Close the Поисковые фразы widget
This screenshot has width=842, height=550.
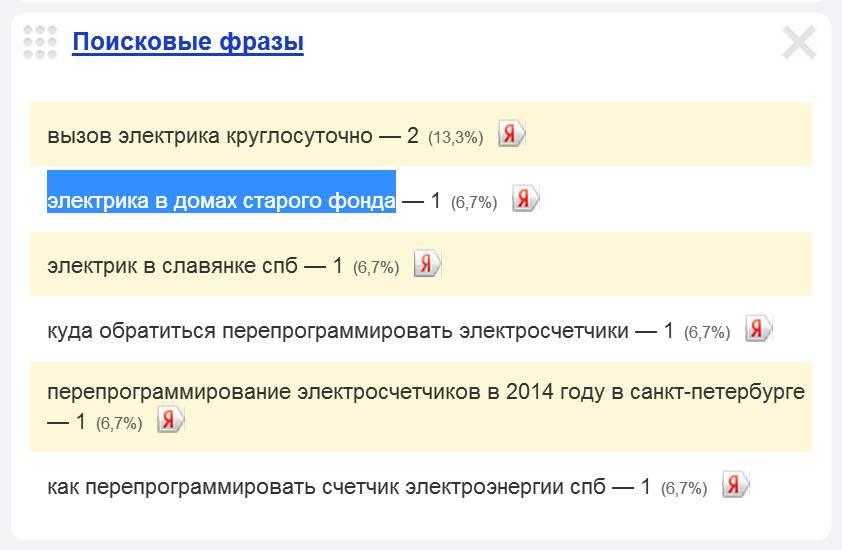(799, 42)
